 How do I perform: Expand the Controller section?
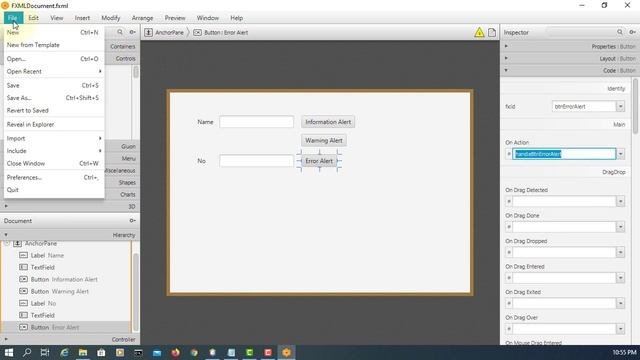(70, 339)
